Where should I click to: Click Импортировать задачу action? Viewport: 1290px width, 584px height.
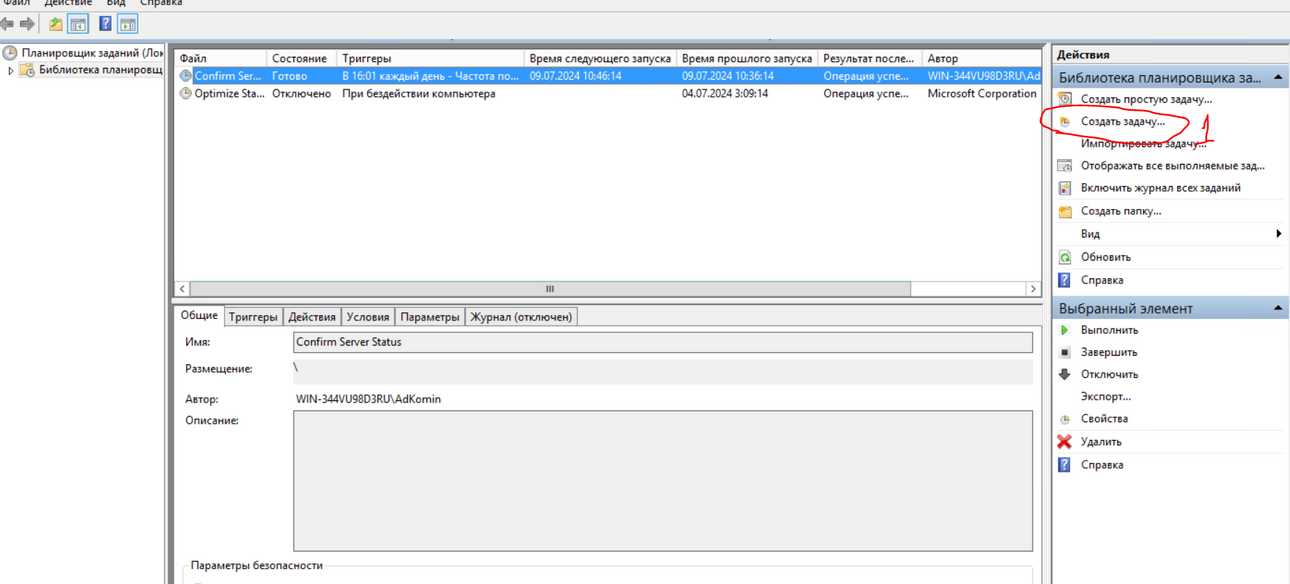pyautogui.click(x=1143, y=144)
